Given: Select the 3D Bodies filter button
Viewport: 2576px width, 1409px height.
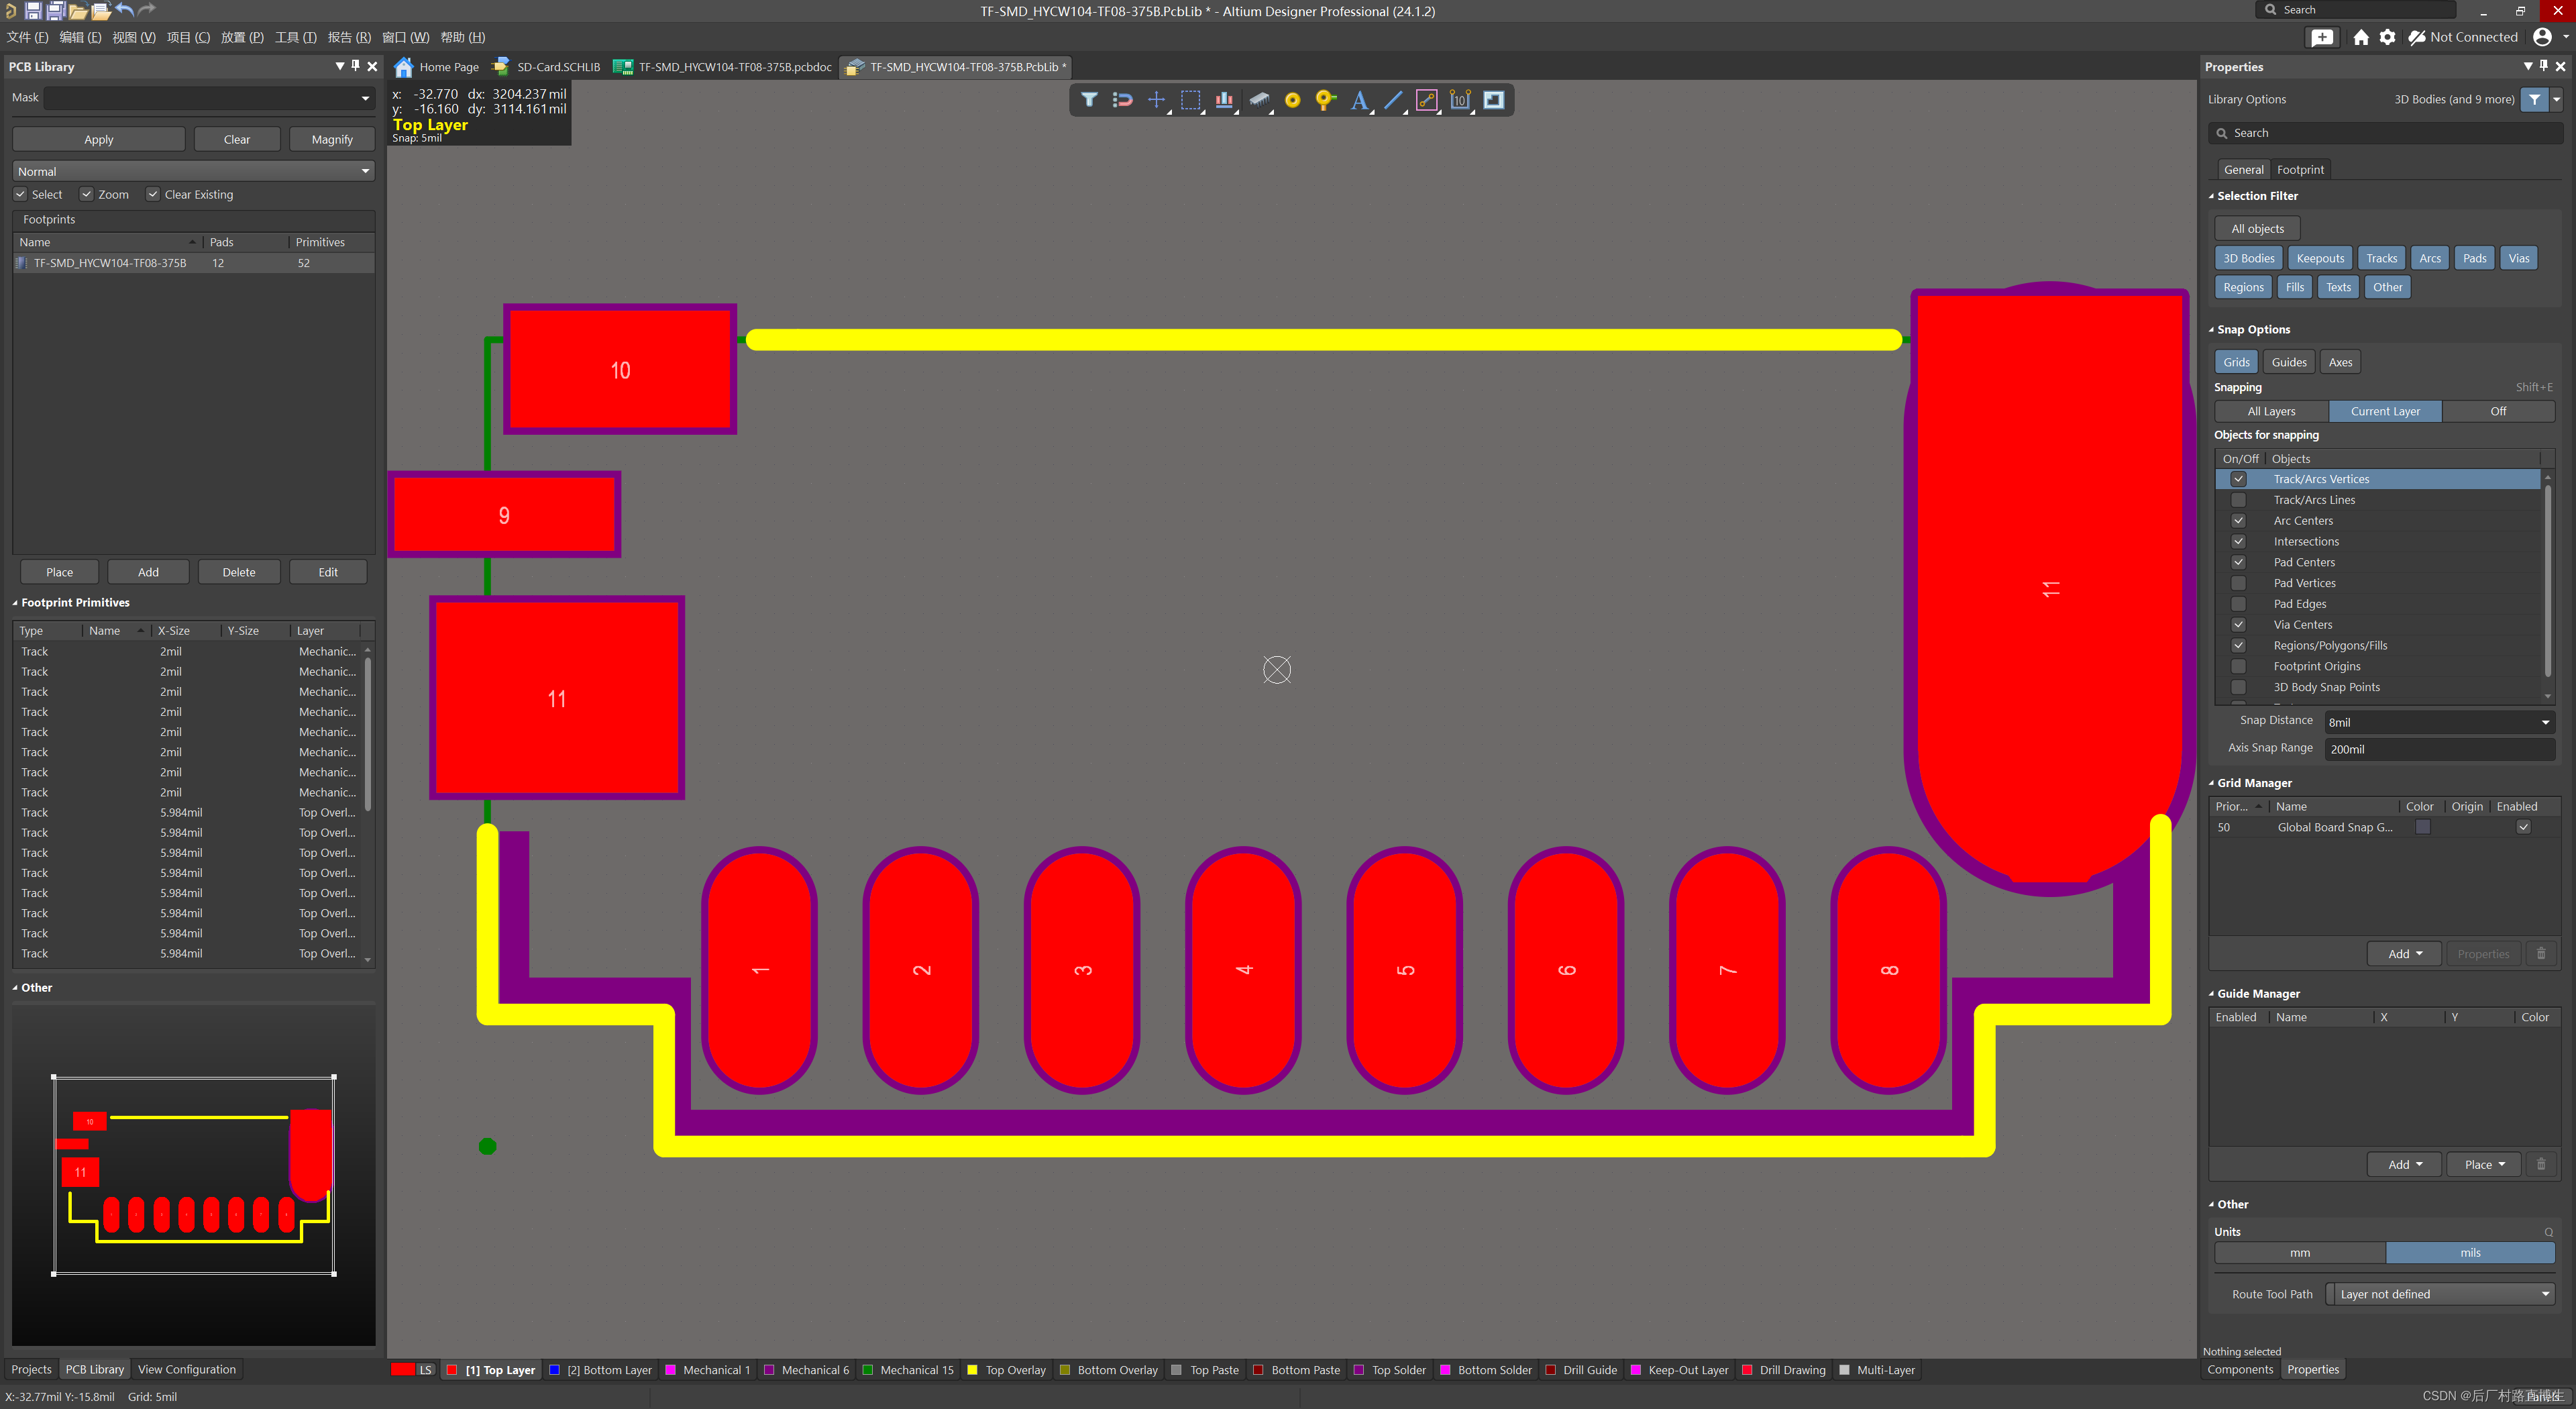Looking at the screenshot, I should click(2248, 258).
